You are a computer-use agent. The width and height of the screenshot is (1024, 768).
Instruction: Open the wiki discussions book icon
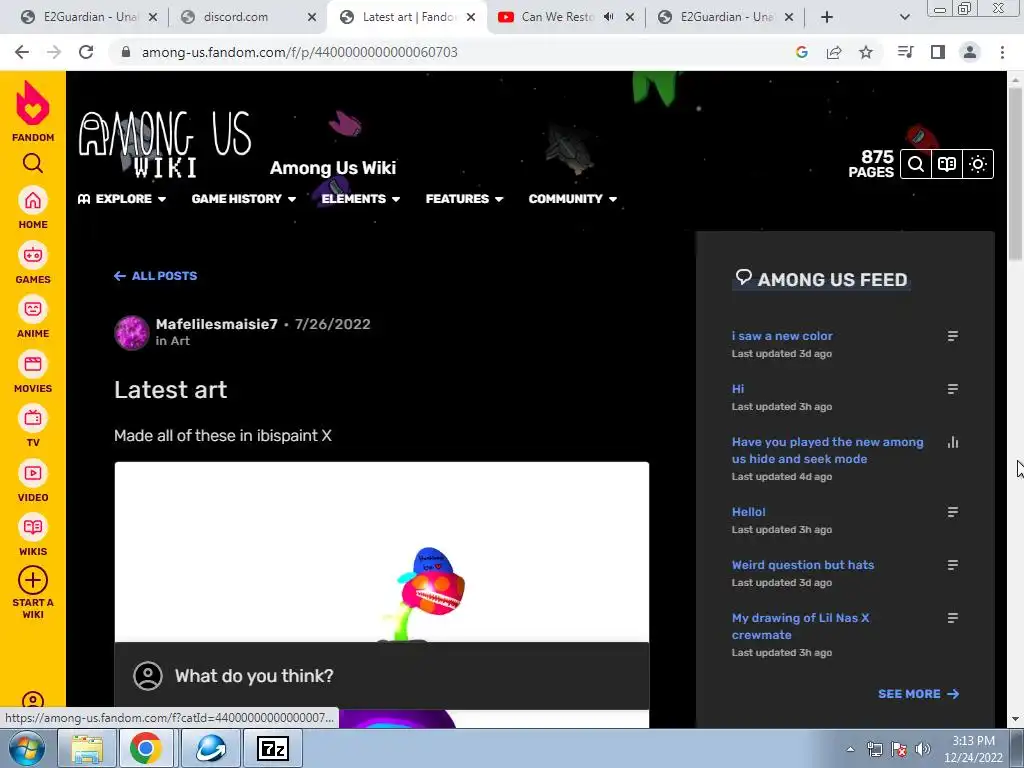947,164
